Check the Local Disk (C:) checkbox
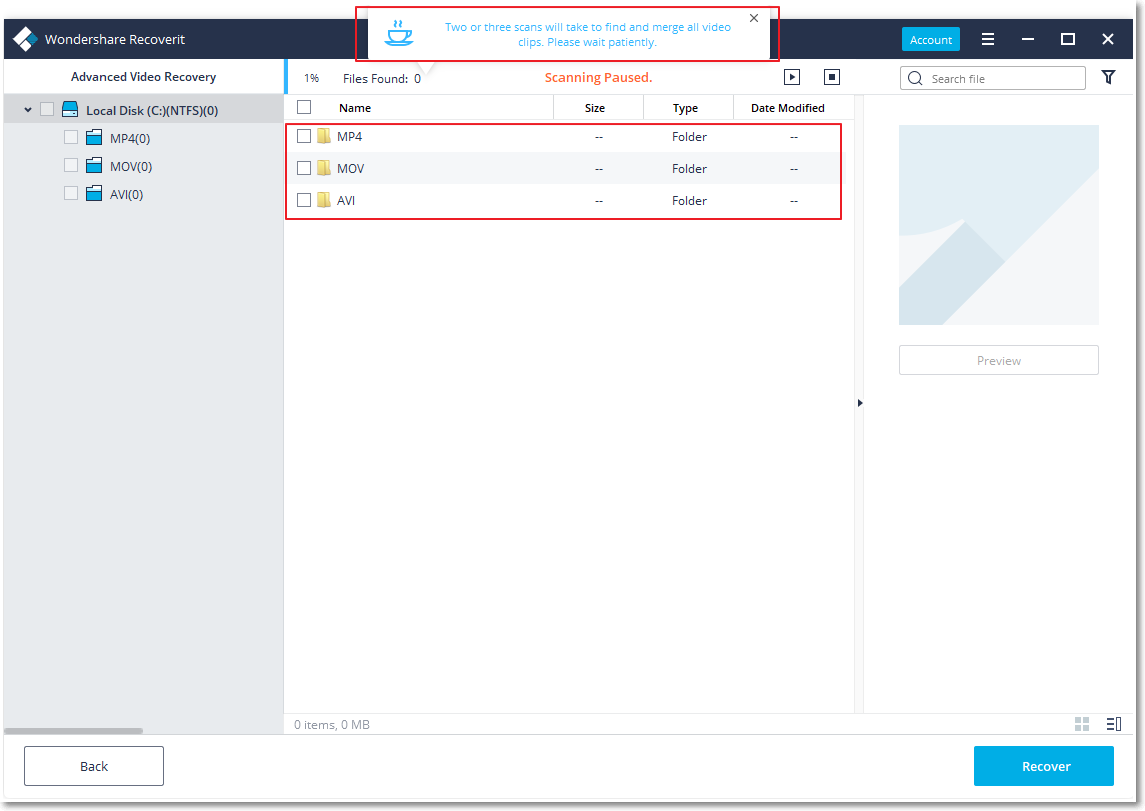The width and height of the screenshot is (1145, 811). [47, 109]
